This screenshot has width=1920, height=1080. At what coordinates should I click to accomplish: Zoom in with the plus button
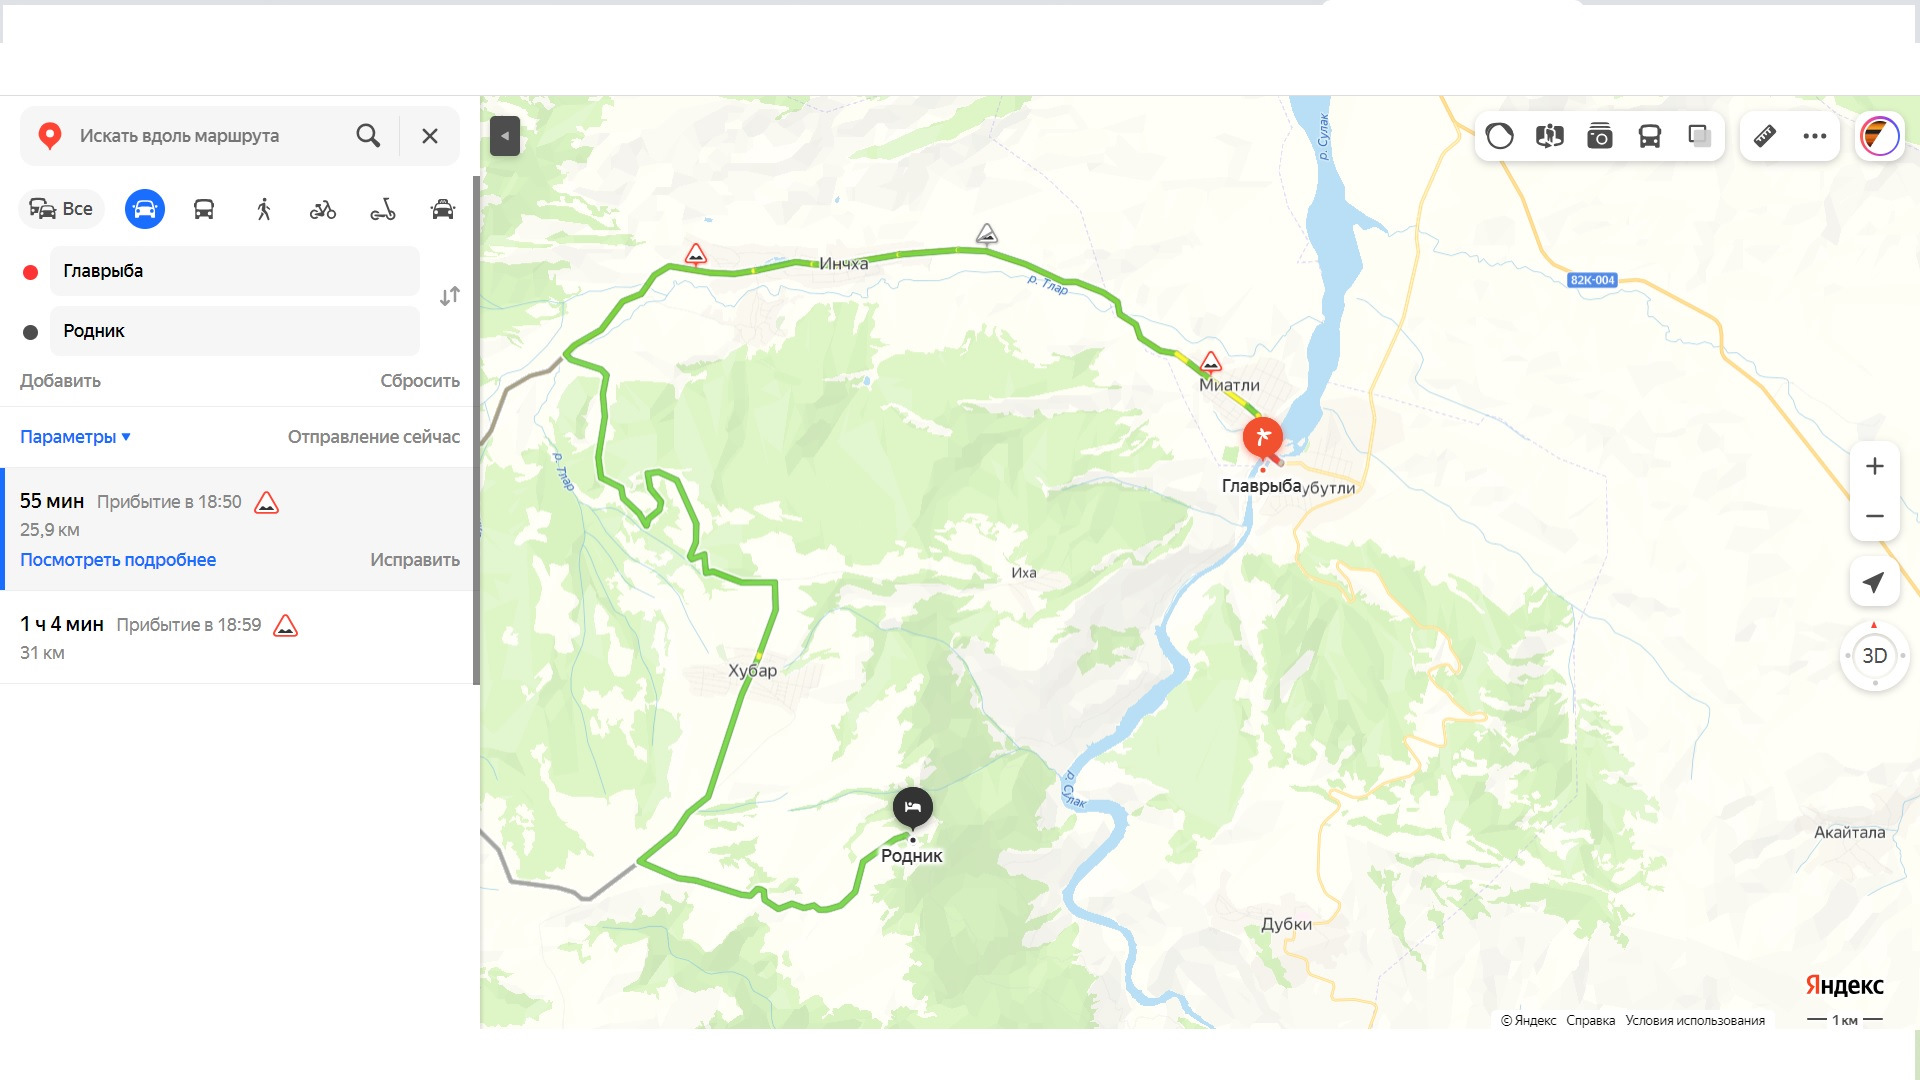1875,466
